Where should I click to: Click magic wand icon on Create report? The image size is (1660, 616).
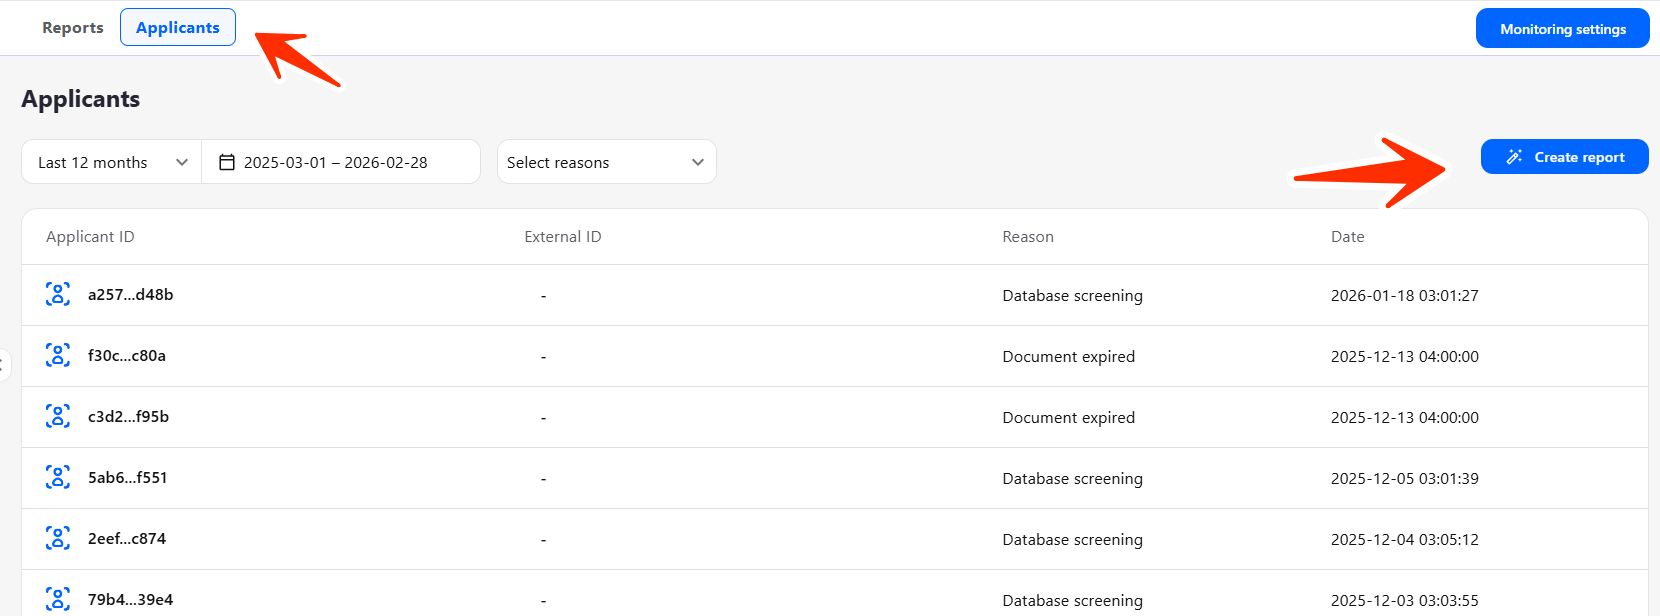(1514, 157)
